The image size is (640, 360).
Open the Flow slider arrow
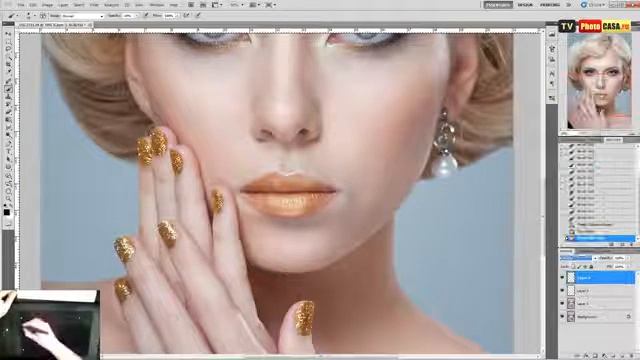pyautogui.click(x=177, y=16)
